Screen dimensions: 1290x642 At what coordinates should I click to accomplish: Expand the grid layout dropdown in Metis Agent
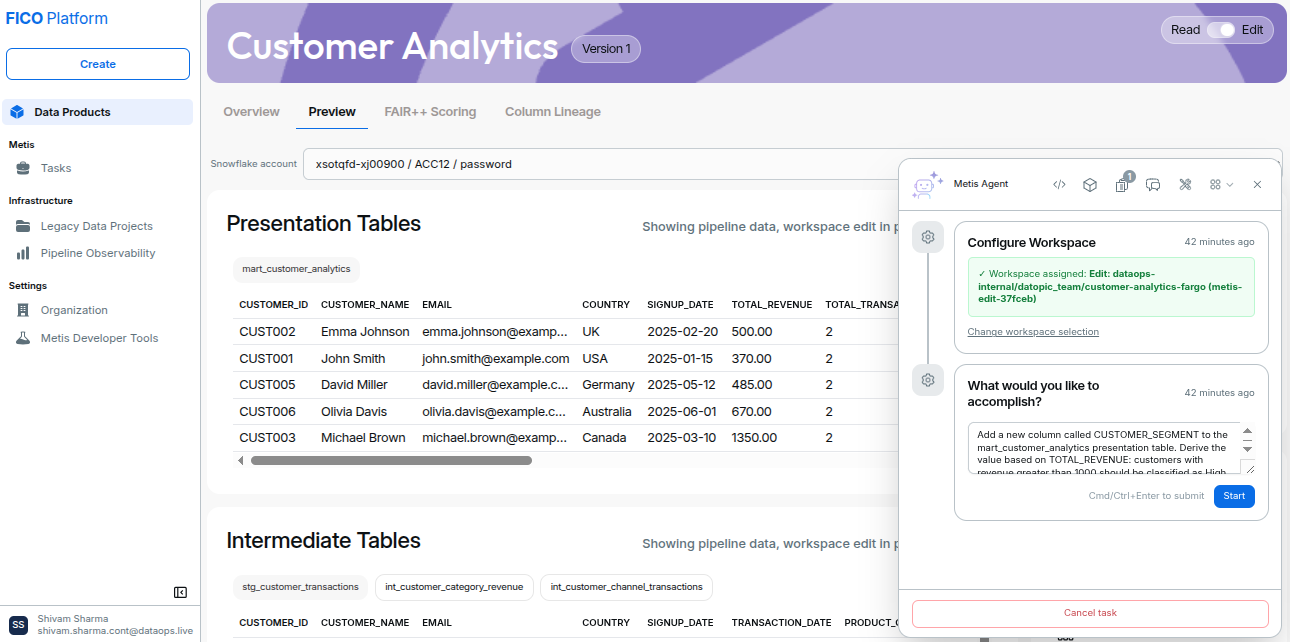coord(1221,184)
